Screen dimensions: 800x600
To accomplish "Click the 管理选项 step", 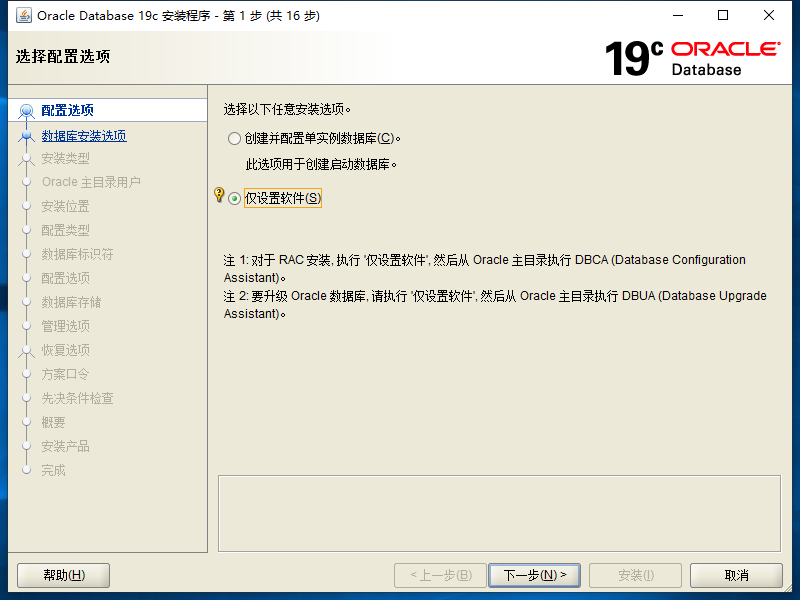I will 65,326.
